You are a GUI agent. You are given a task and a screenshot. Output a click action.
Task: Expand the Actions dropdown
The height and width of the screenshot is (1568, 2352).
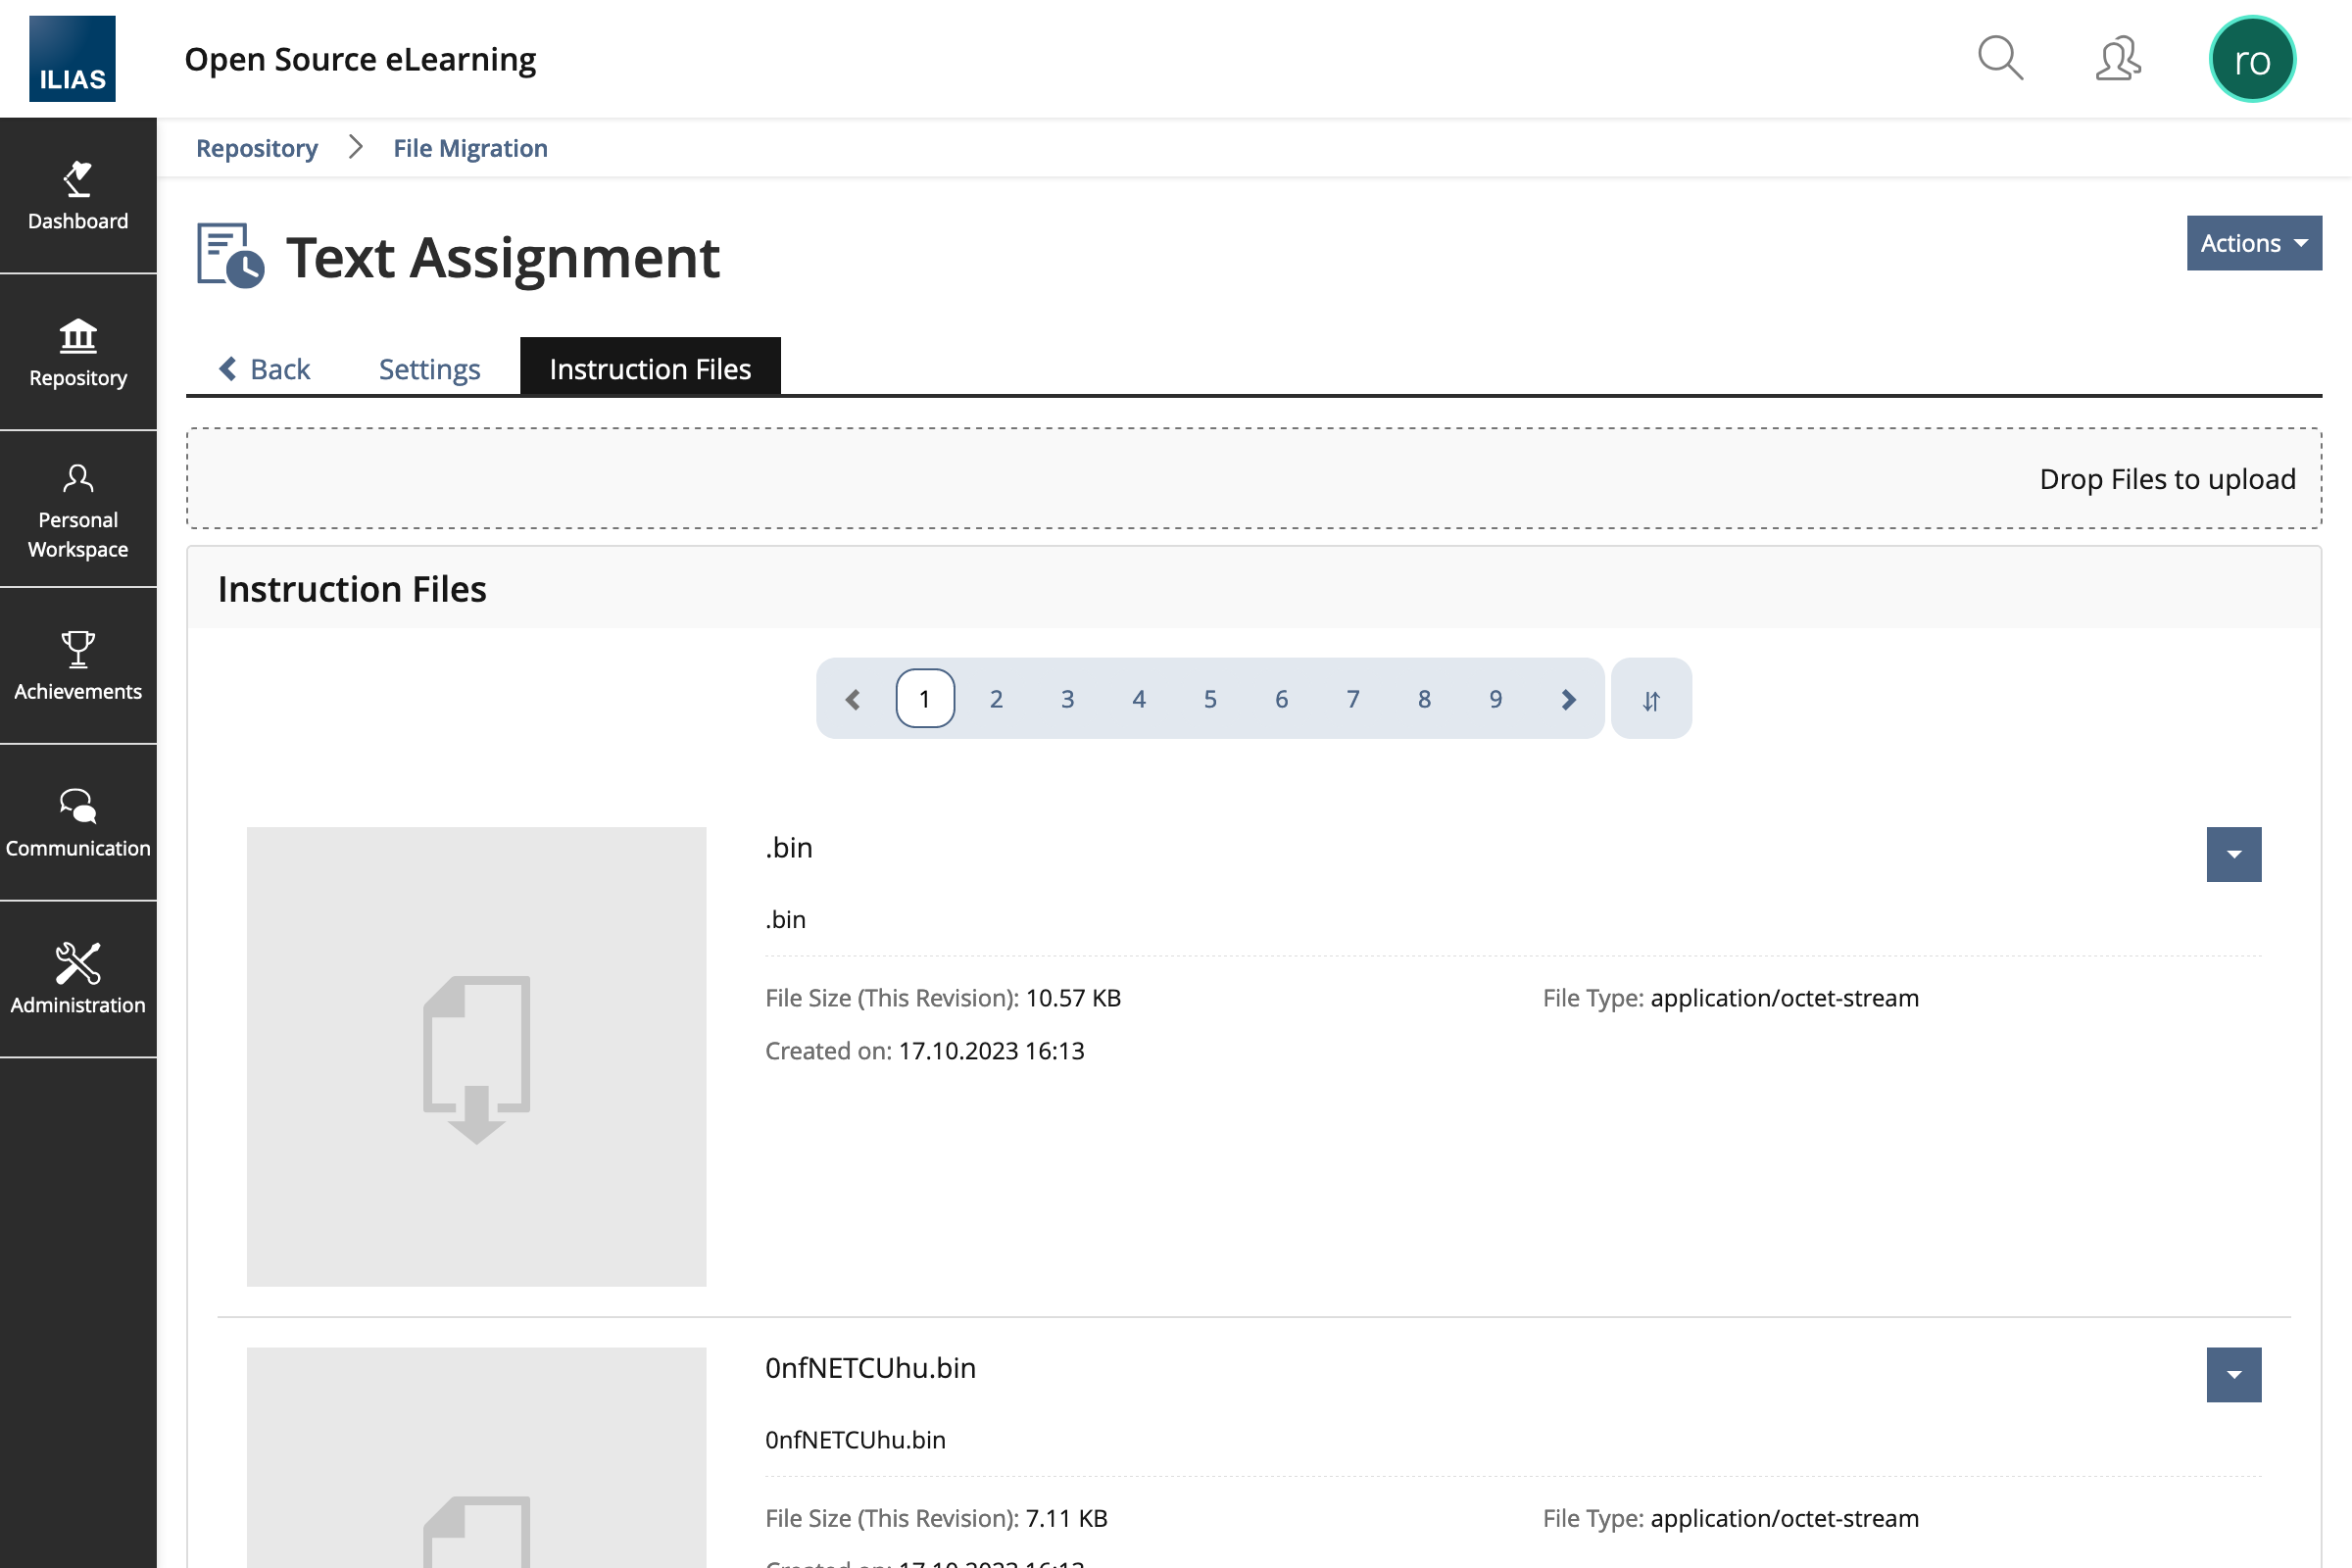click(x=2253, y=243)
